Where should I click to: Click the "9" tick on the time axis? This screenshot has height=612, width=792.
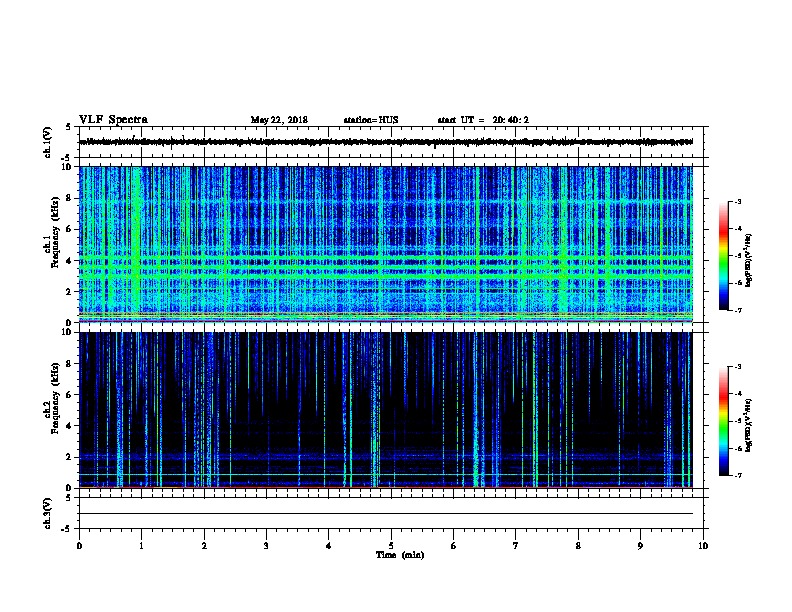pyautogui.click(x=640, y=546)
